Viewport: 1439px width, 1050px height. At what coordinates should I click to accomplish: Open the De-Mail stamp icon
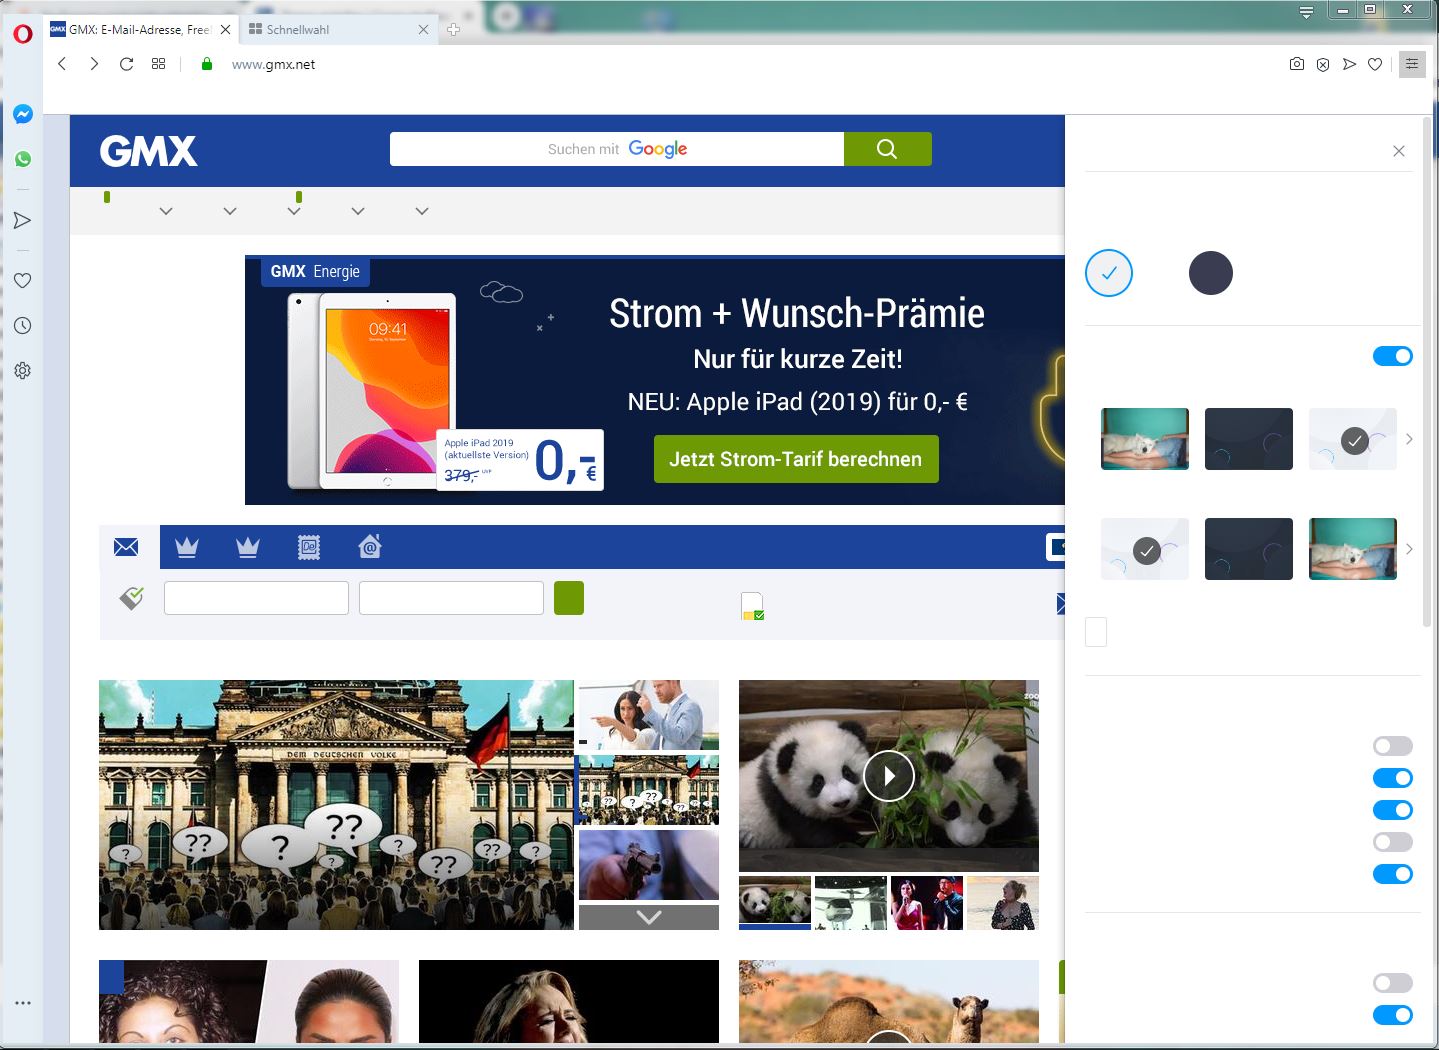(x=309, y=547)
